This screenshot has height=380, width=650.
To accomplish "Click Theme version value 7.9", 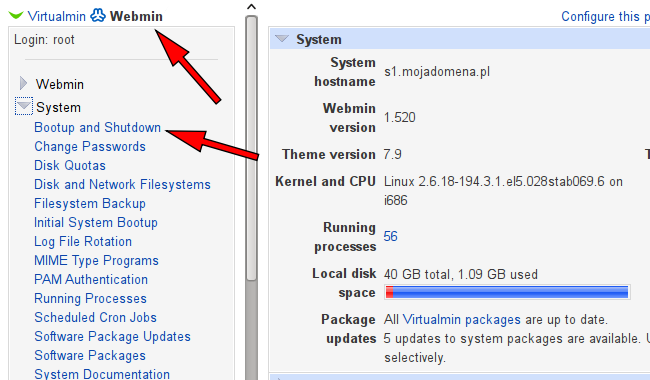I will click(x=392, y=155).
